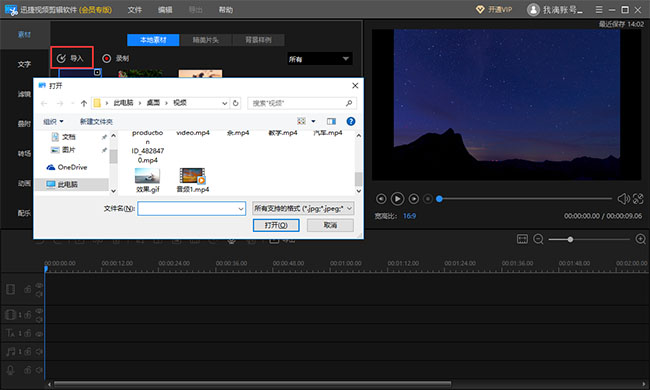Click the zoom-in magnifier on timeline
The height and width of the screenshot is (390, 650).
640,239
